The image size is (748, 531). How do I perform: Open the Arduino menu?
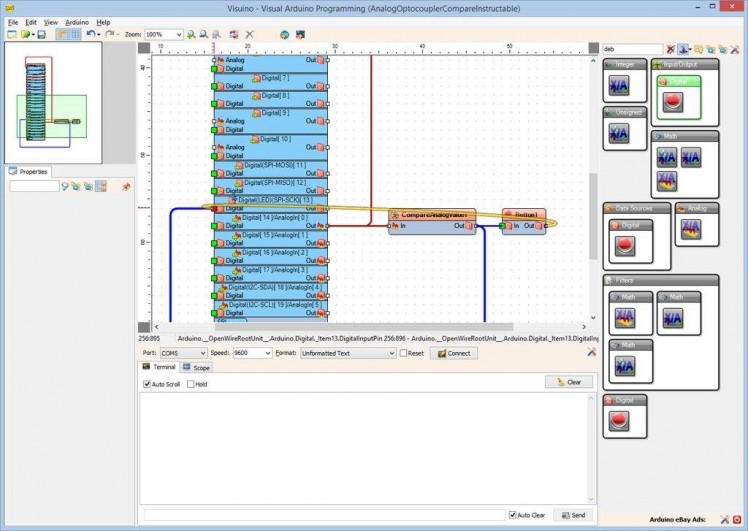tap(76, 21)
